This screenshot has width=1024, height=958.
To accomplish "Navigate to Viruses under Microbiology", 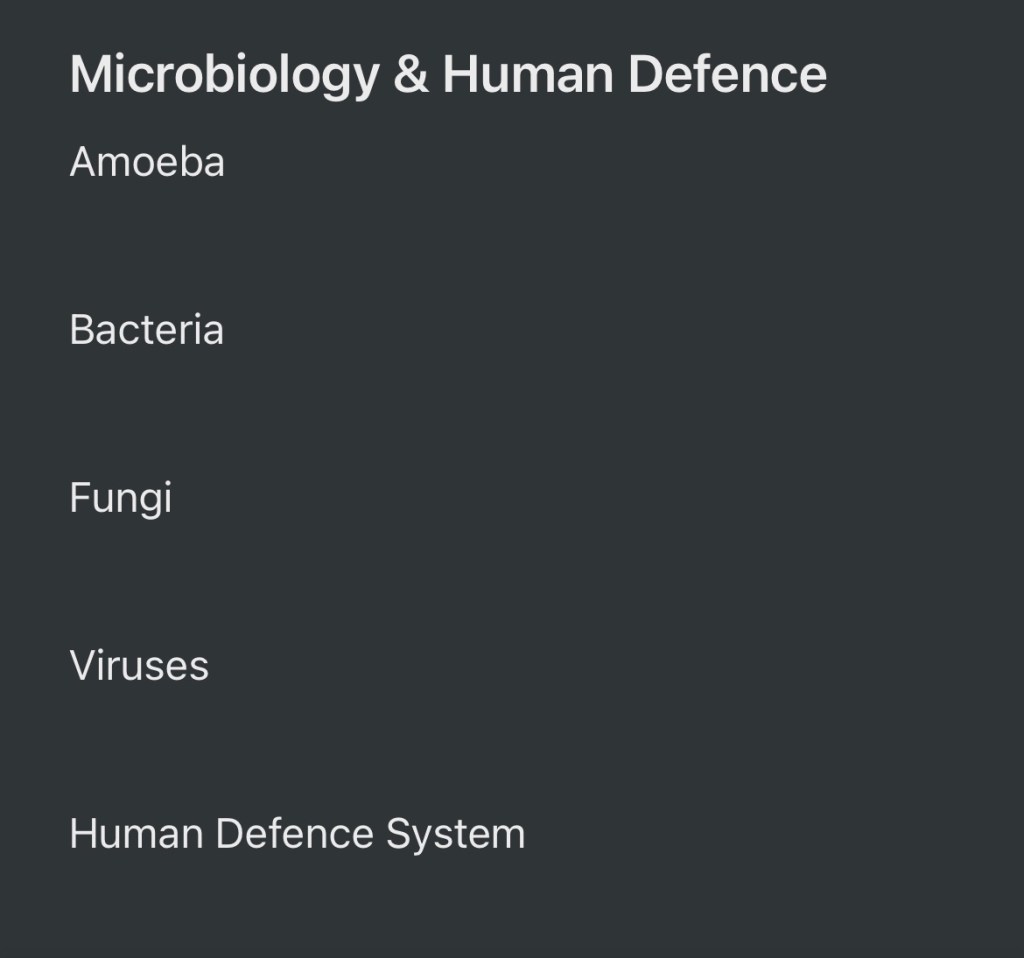I will 139,666.
